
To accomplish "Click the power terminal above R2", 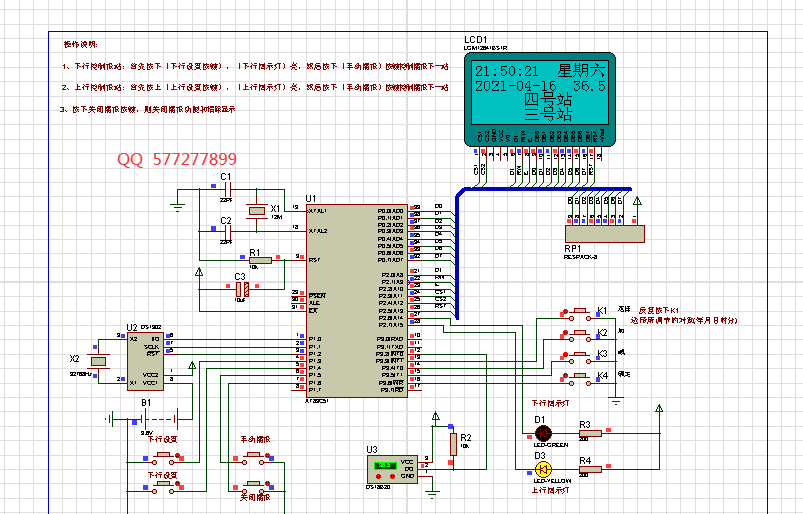I will [435, 416].
